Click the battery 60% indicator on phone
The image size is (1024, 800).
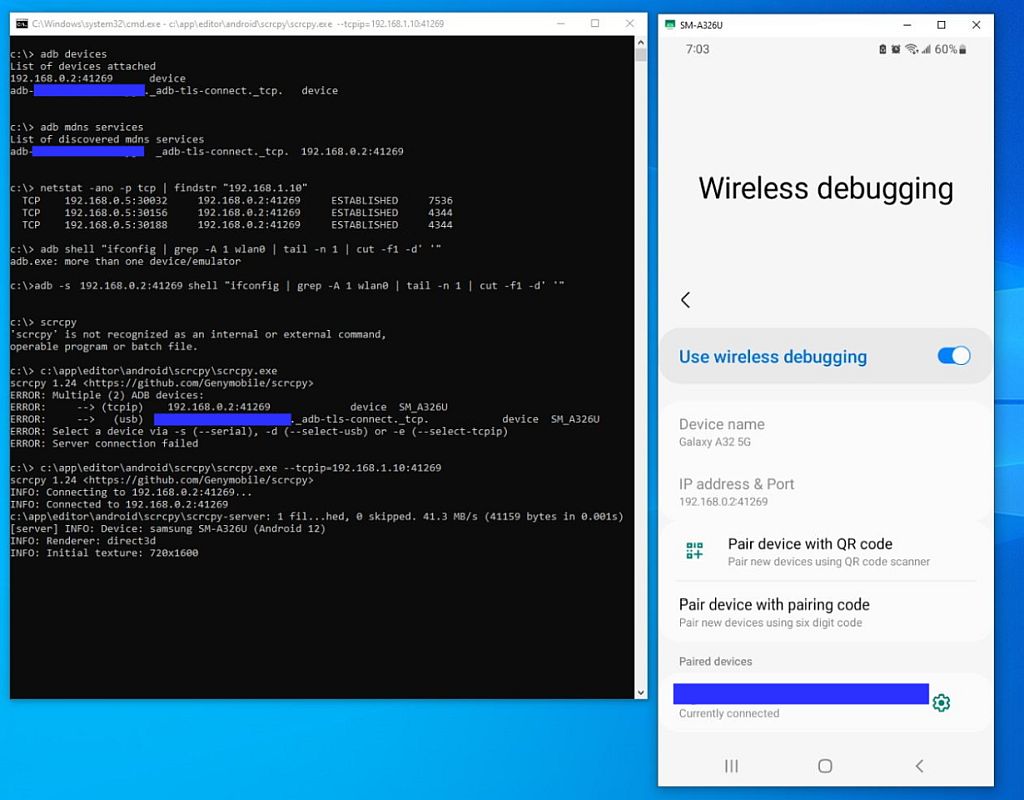(951, 49)
